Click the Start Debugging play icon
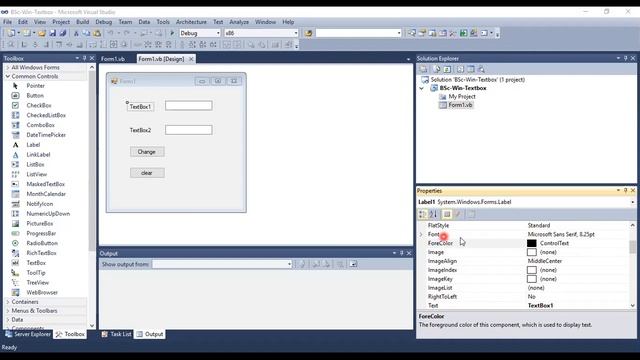This screenshot has width=640, height=360. coord(172,33)
